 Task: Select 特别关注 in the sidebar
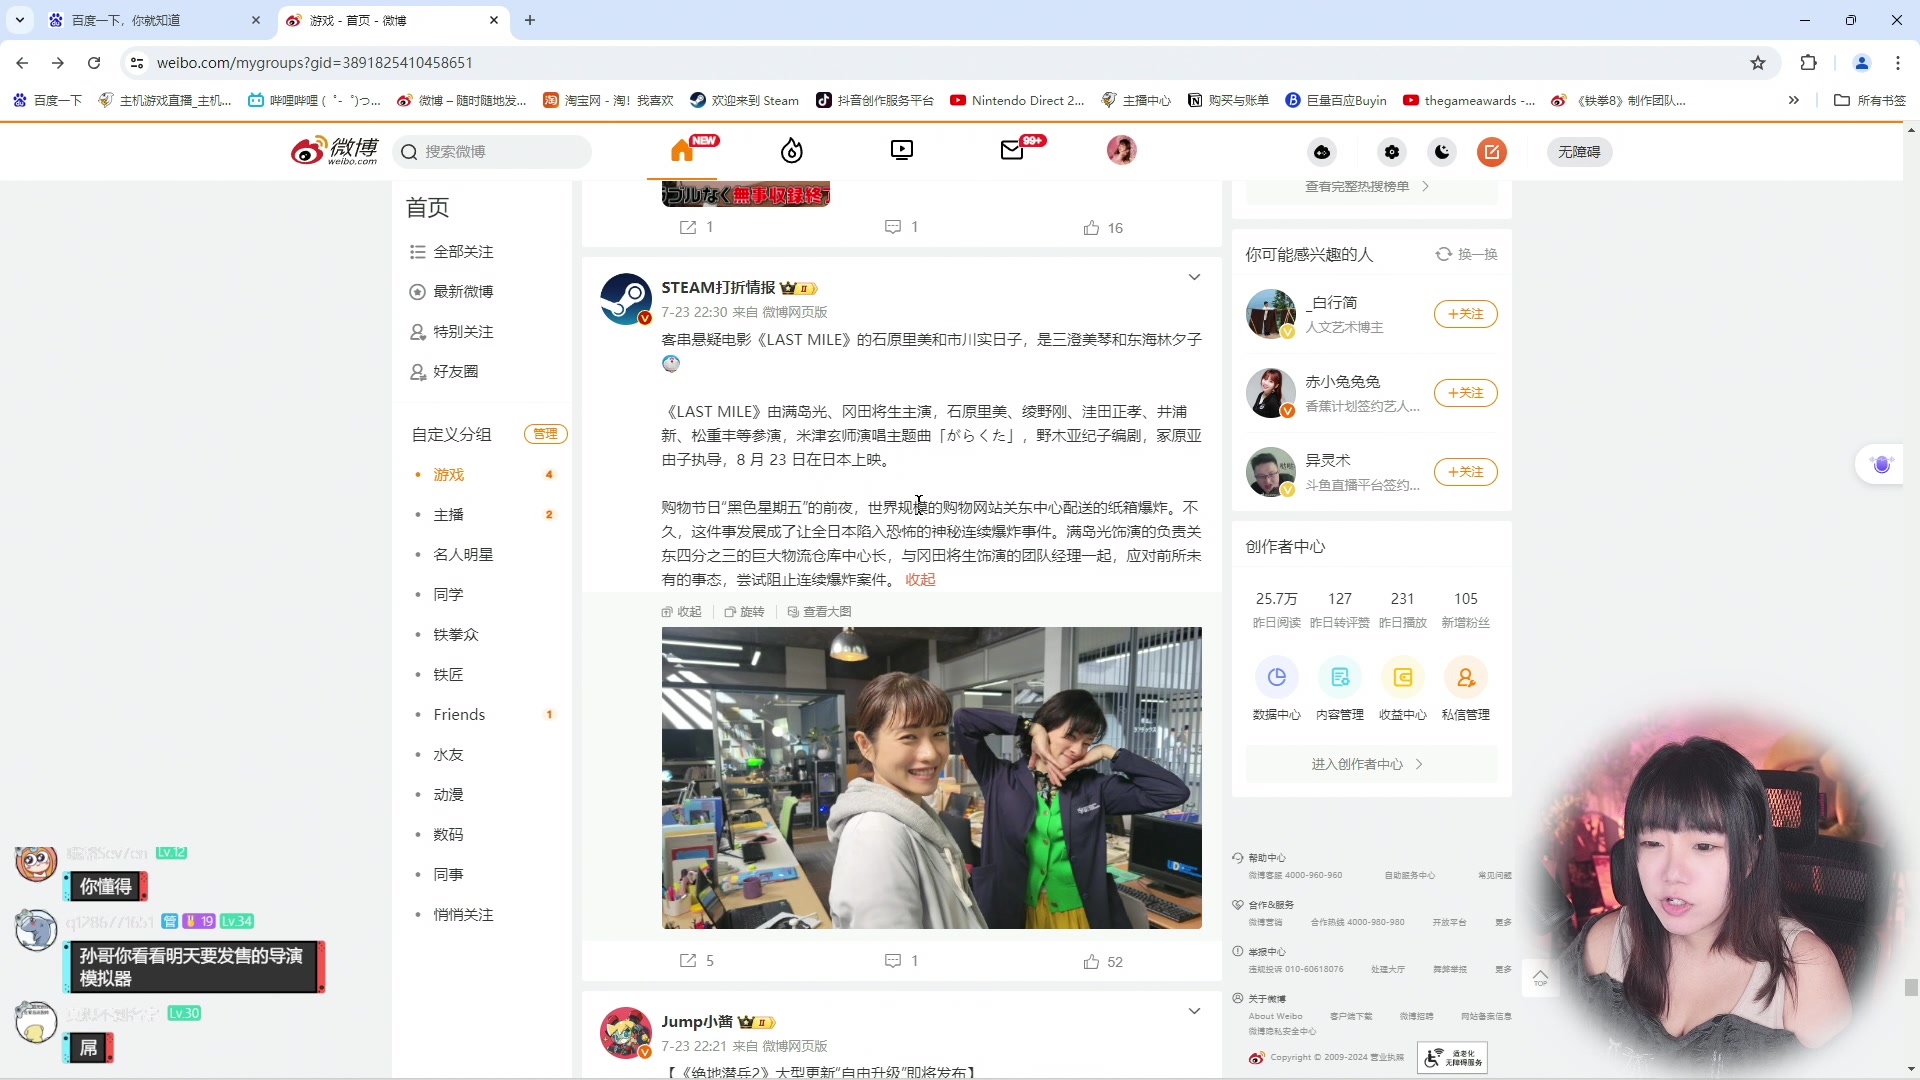pos(462,331)
